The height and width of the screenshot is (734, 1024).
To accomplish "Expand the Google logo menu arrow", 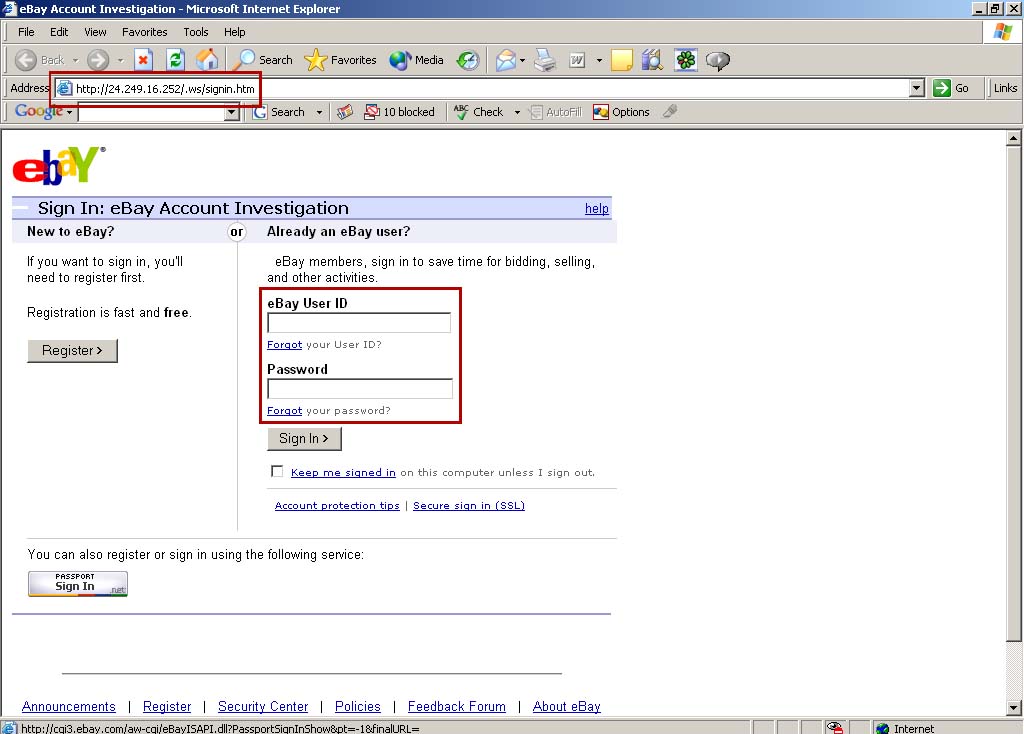I will (69, 112).
